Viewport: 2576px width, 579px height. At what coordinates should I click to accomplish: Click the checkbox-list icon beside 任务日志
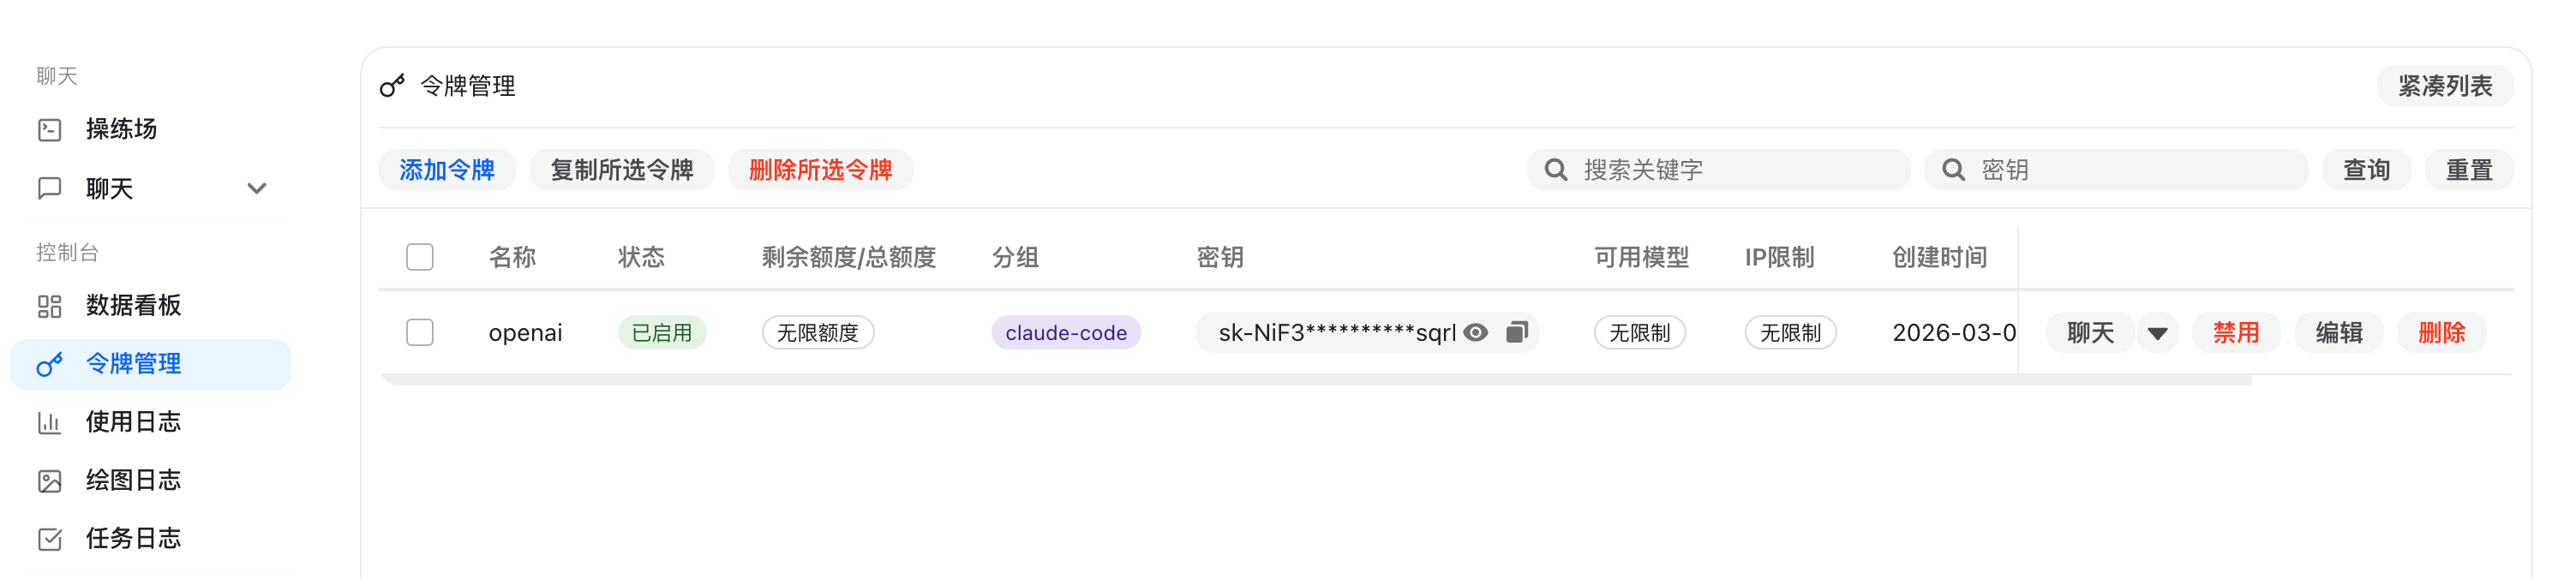[49, 539]
